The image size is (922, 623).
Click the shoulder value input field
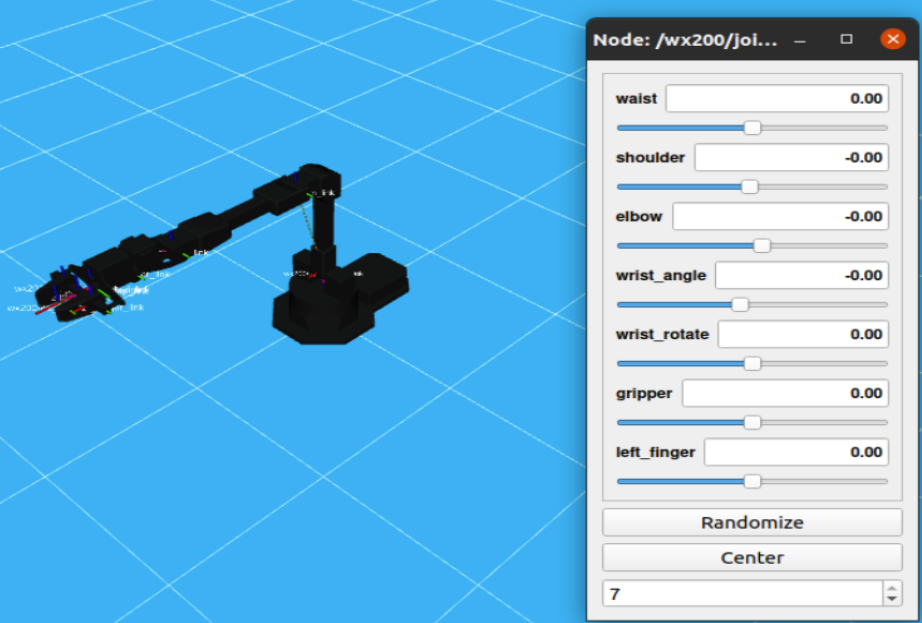click(791, 158)
